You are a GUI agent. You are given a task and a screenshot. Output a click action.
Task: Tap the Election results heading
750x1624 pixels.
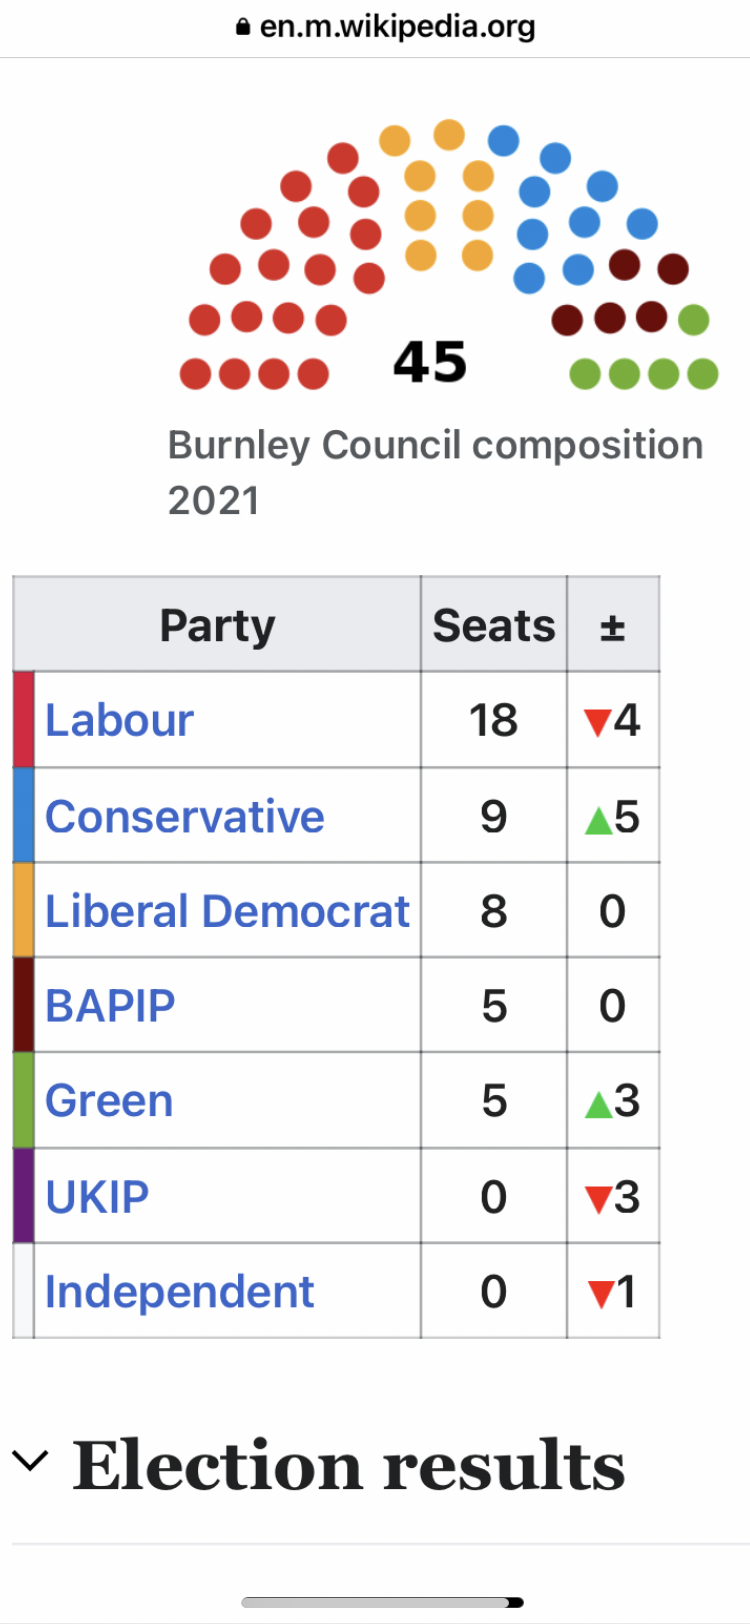click(x=348, y=1465)
